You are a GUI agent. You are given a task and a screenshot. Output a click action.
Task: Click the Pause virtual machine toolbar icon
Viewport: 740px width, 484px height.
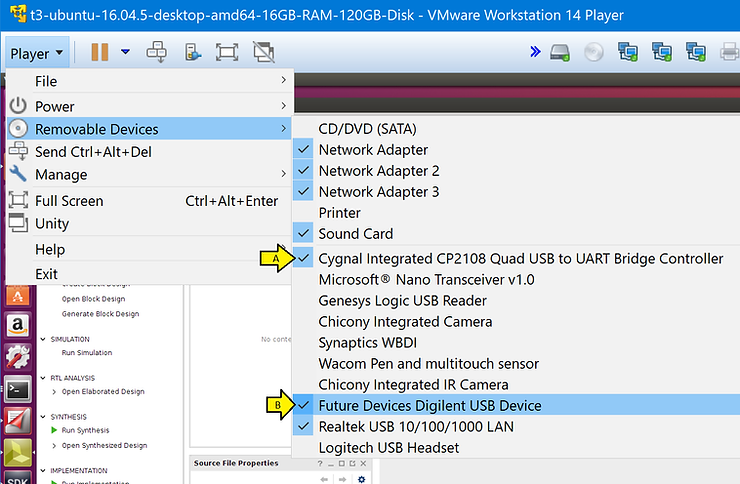pyautogui.click(x=99, y=52)
